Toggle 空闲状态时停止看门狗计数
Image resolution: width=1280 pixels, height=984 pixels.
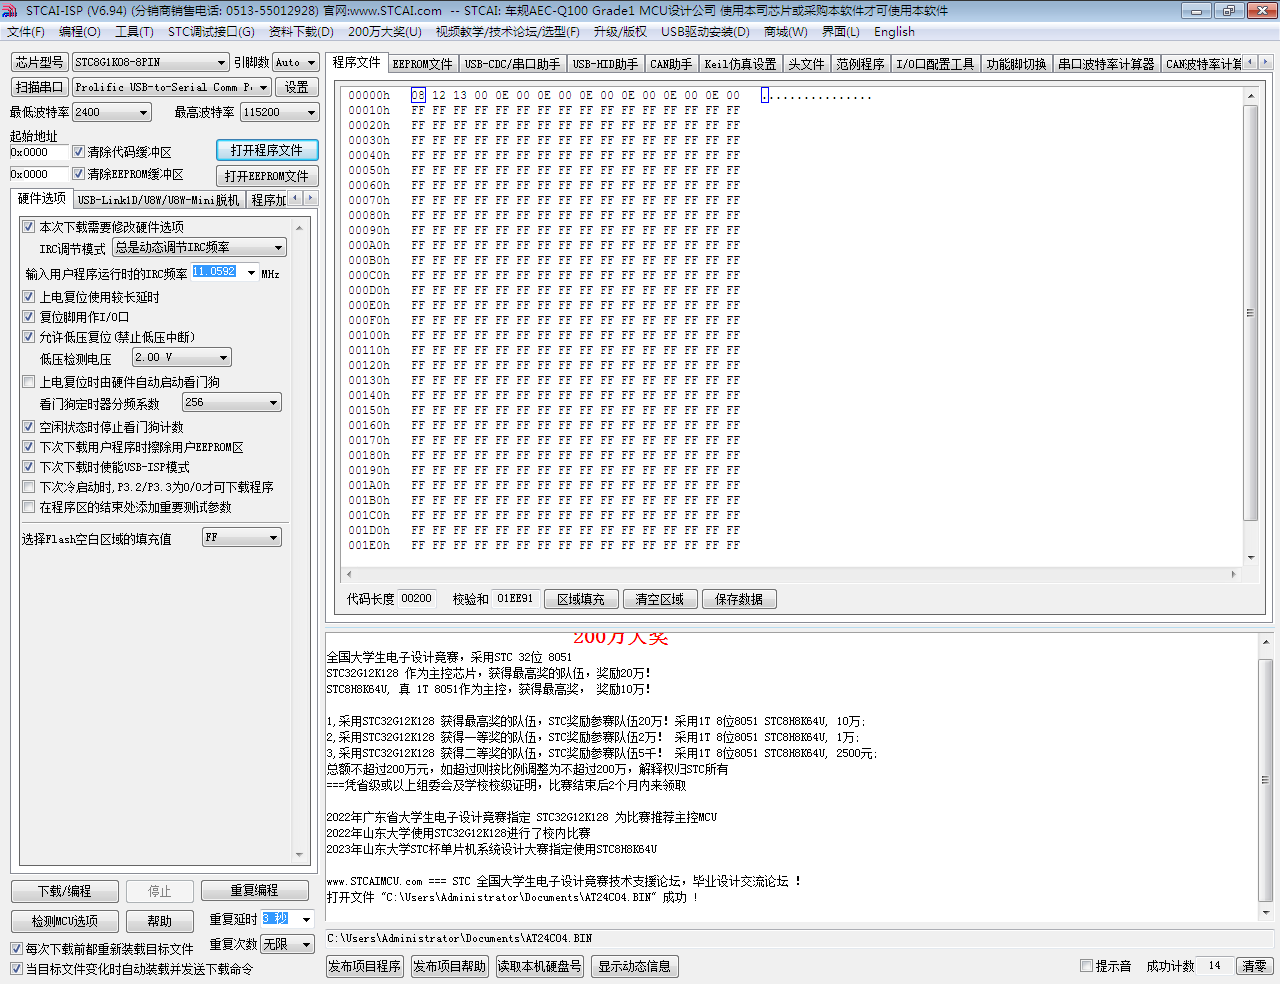pos(29,427)
